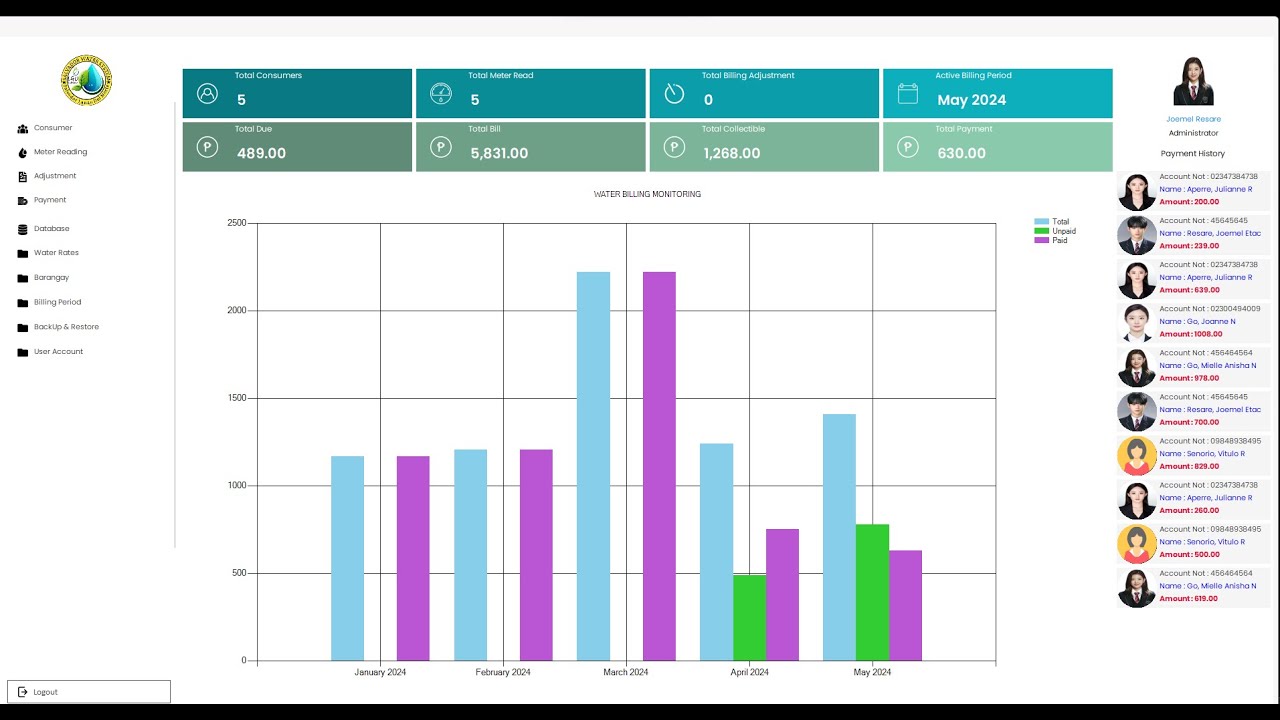Click the Consumer people icon in sidebar

[x=23, y=129]
